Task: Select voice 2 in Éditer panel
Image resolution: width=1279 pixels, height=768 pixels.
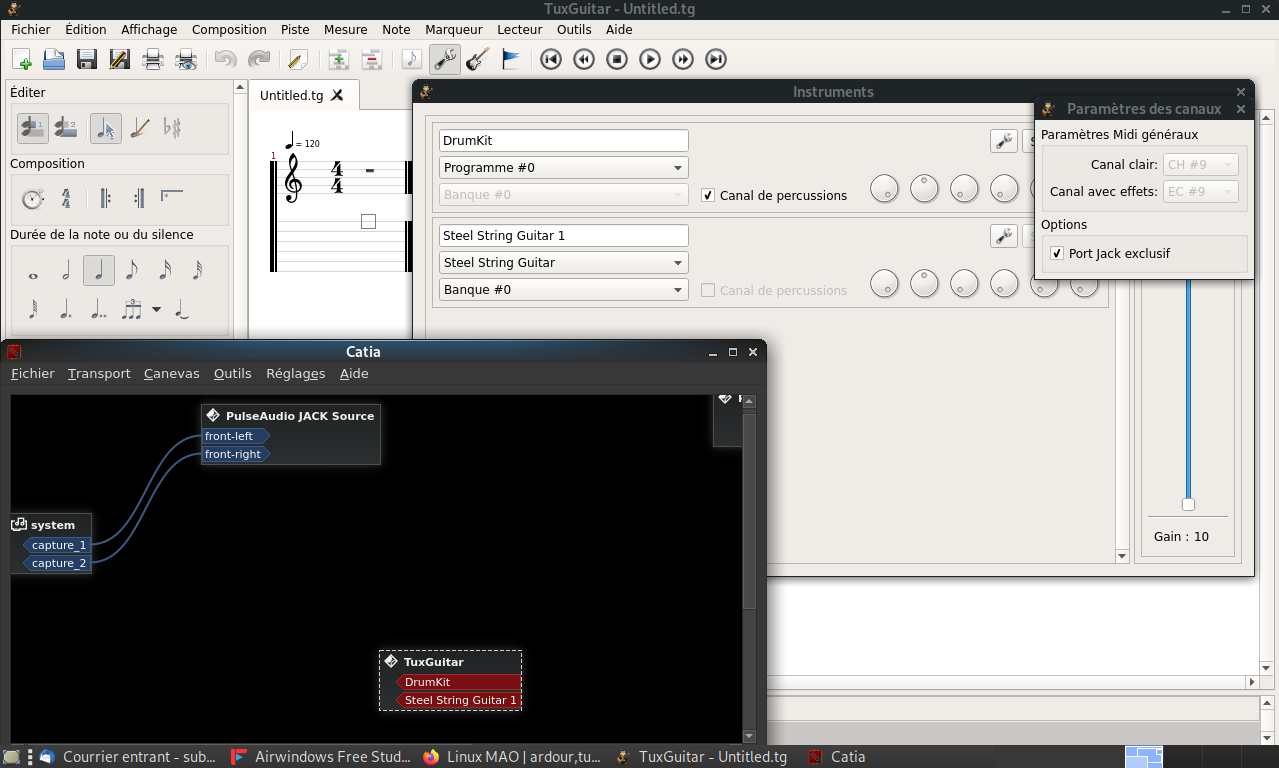Action: [x=66, y=128]
